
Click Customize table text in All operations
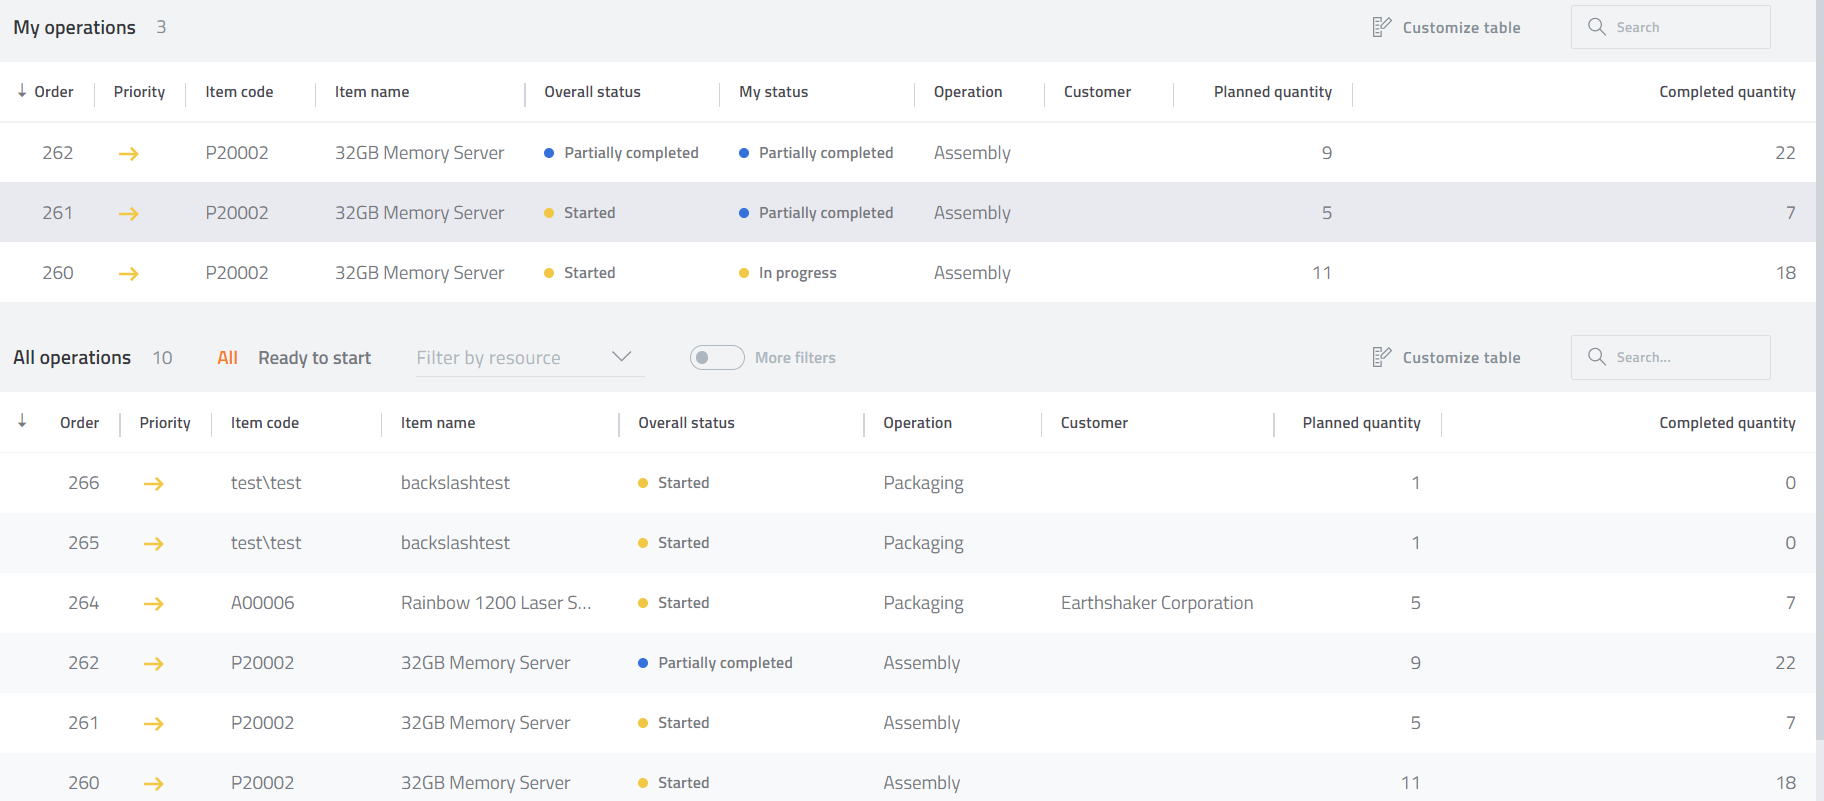coord(1460,358)
